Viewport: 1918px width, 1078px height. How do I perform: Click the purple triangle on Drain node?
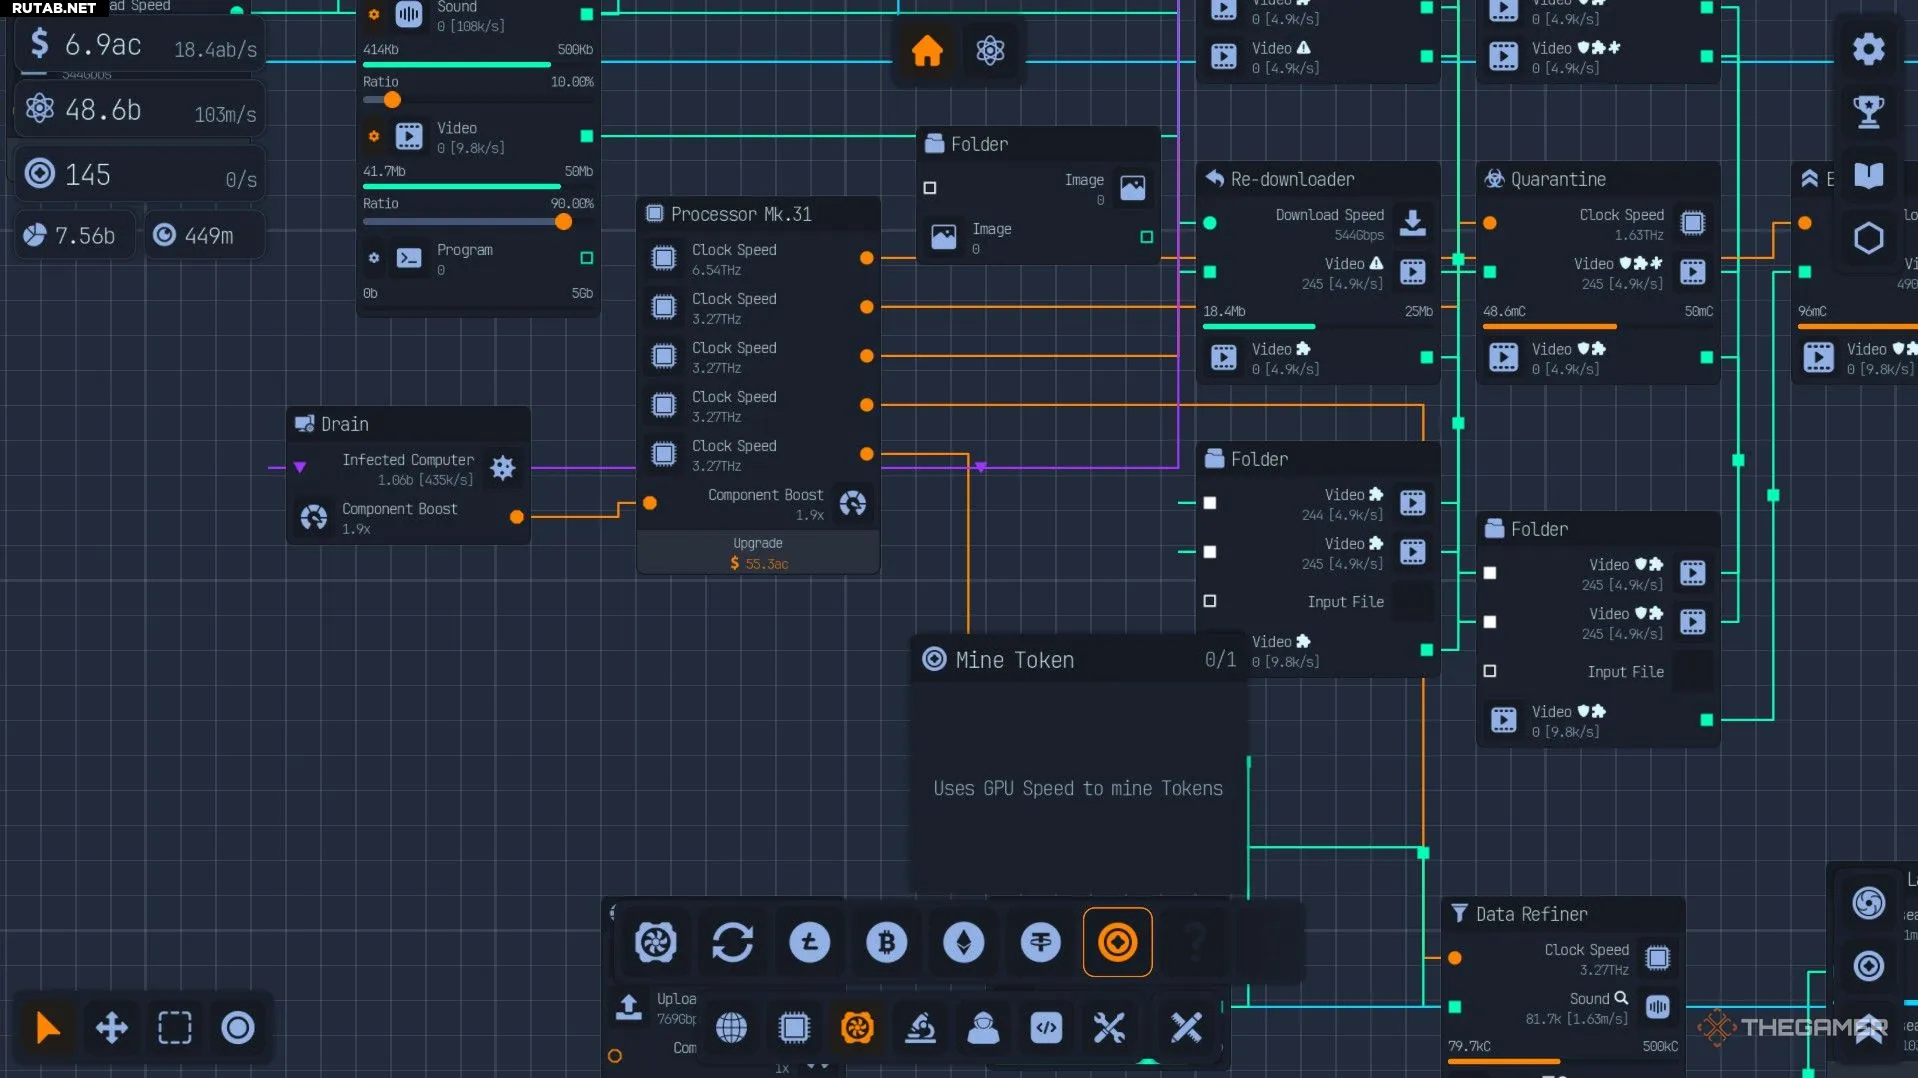300,467
